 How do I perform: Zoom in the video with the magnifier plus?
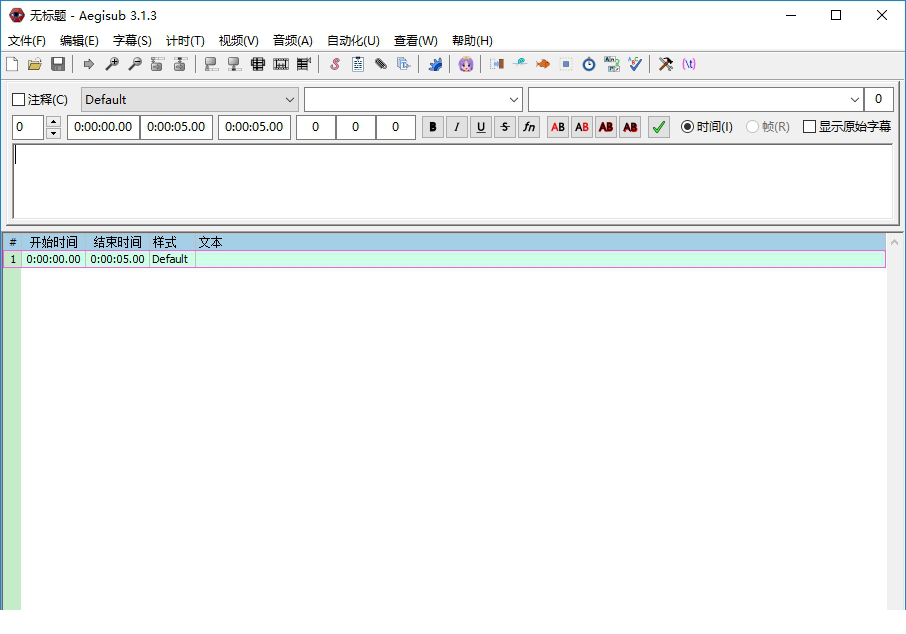[x=112, y=64]
